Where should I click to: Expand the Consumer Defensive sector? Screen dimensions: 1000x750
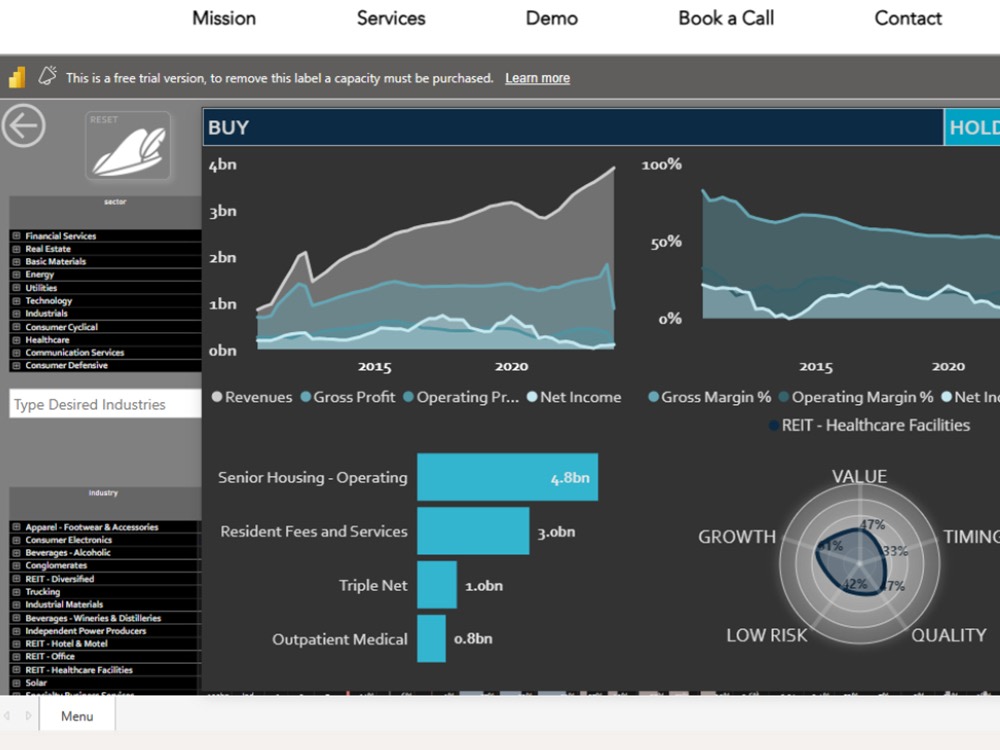[17, 365]
